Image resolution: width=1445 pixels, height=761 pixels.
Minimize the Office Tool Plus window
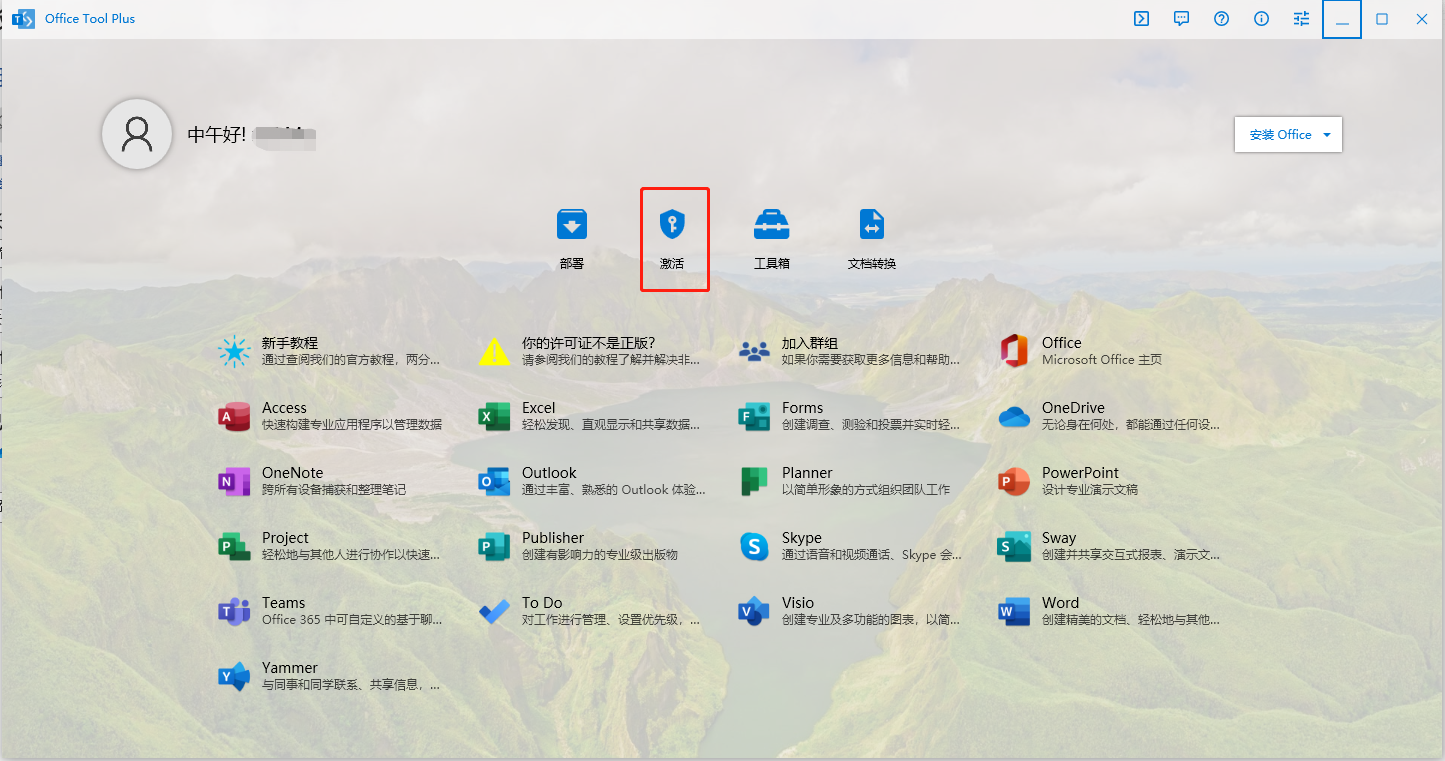1342,19
